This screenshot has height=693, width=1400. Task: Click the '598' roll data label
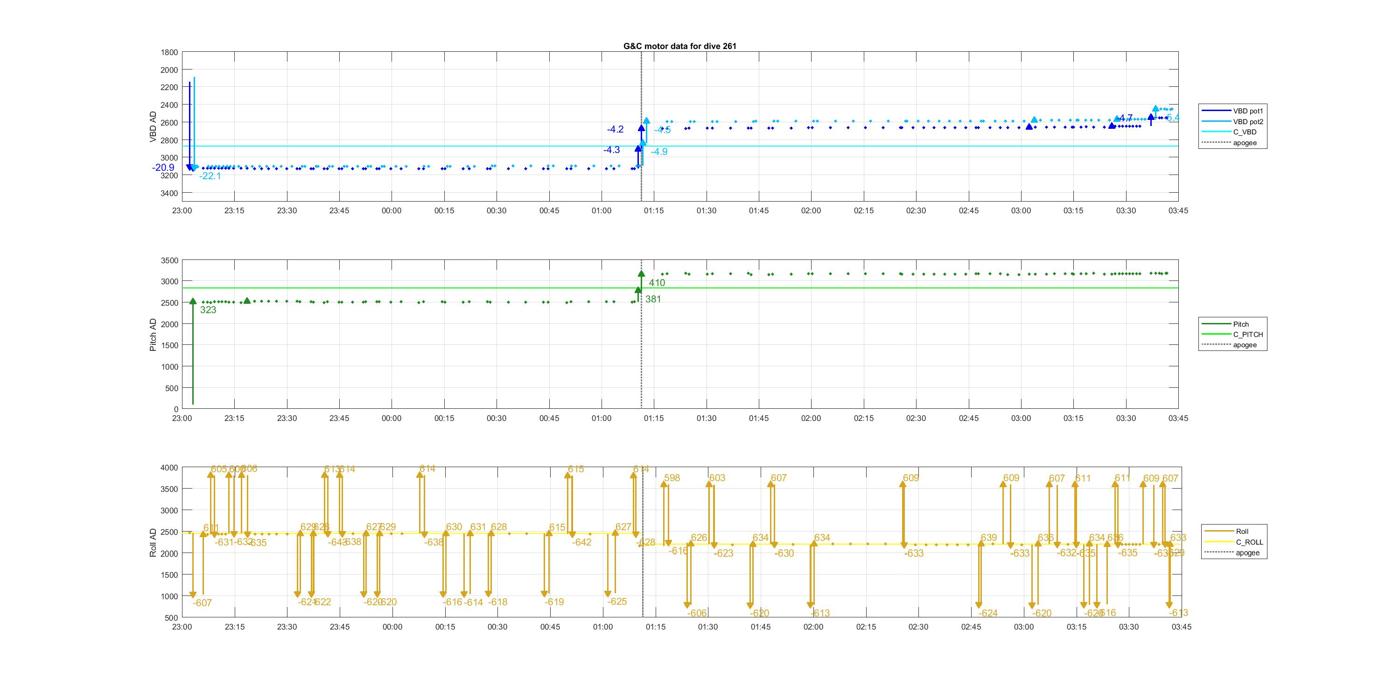[x=672, y=478]
